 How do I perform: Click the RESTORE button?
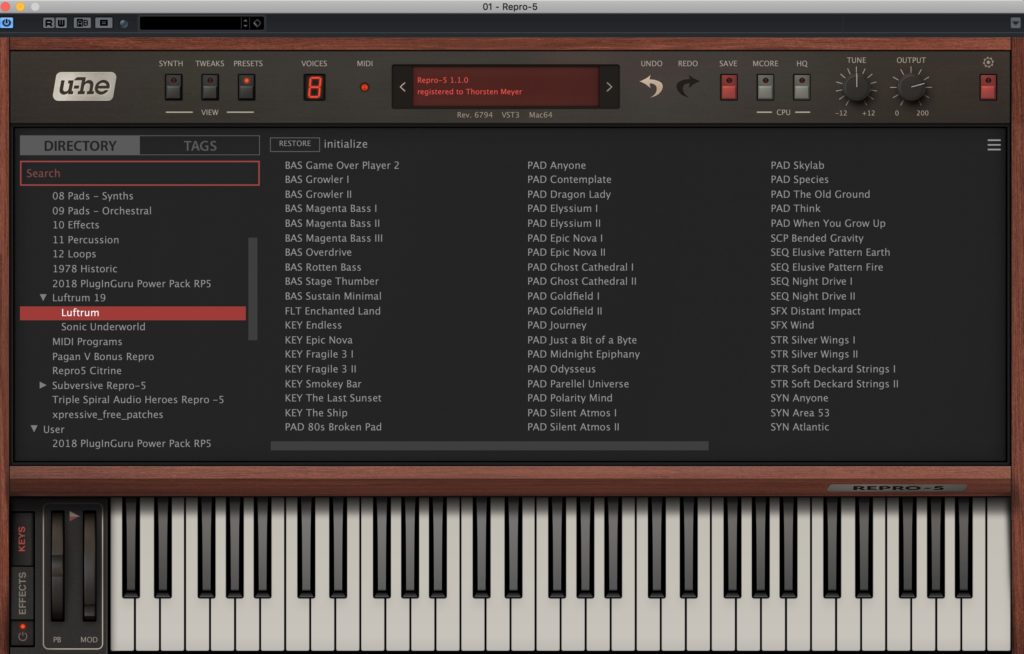(295, 144)
